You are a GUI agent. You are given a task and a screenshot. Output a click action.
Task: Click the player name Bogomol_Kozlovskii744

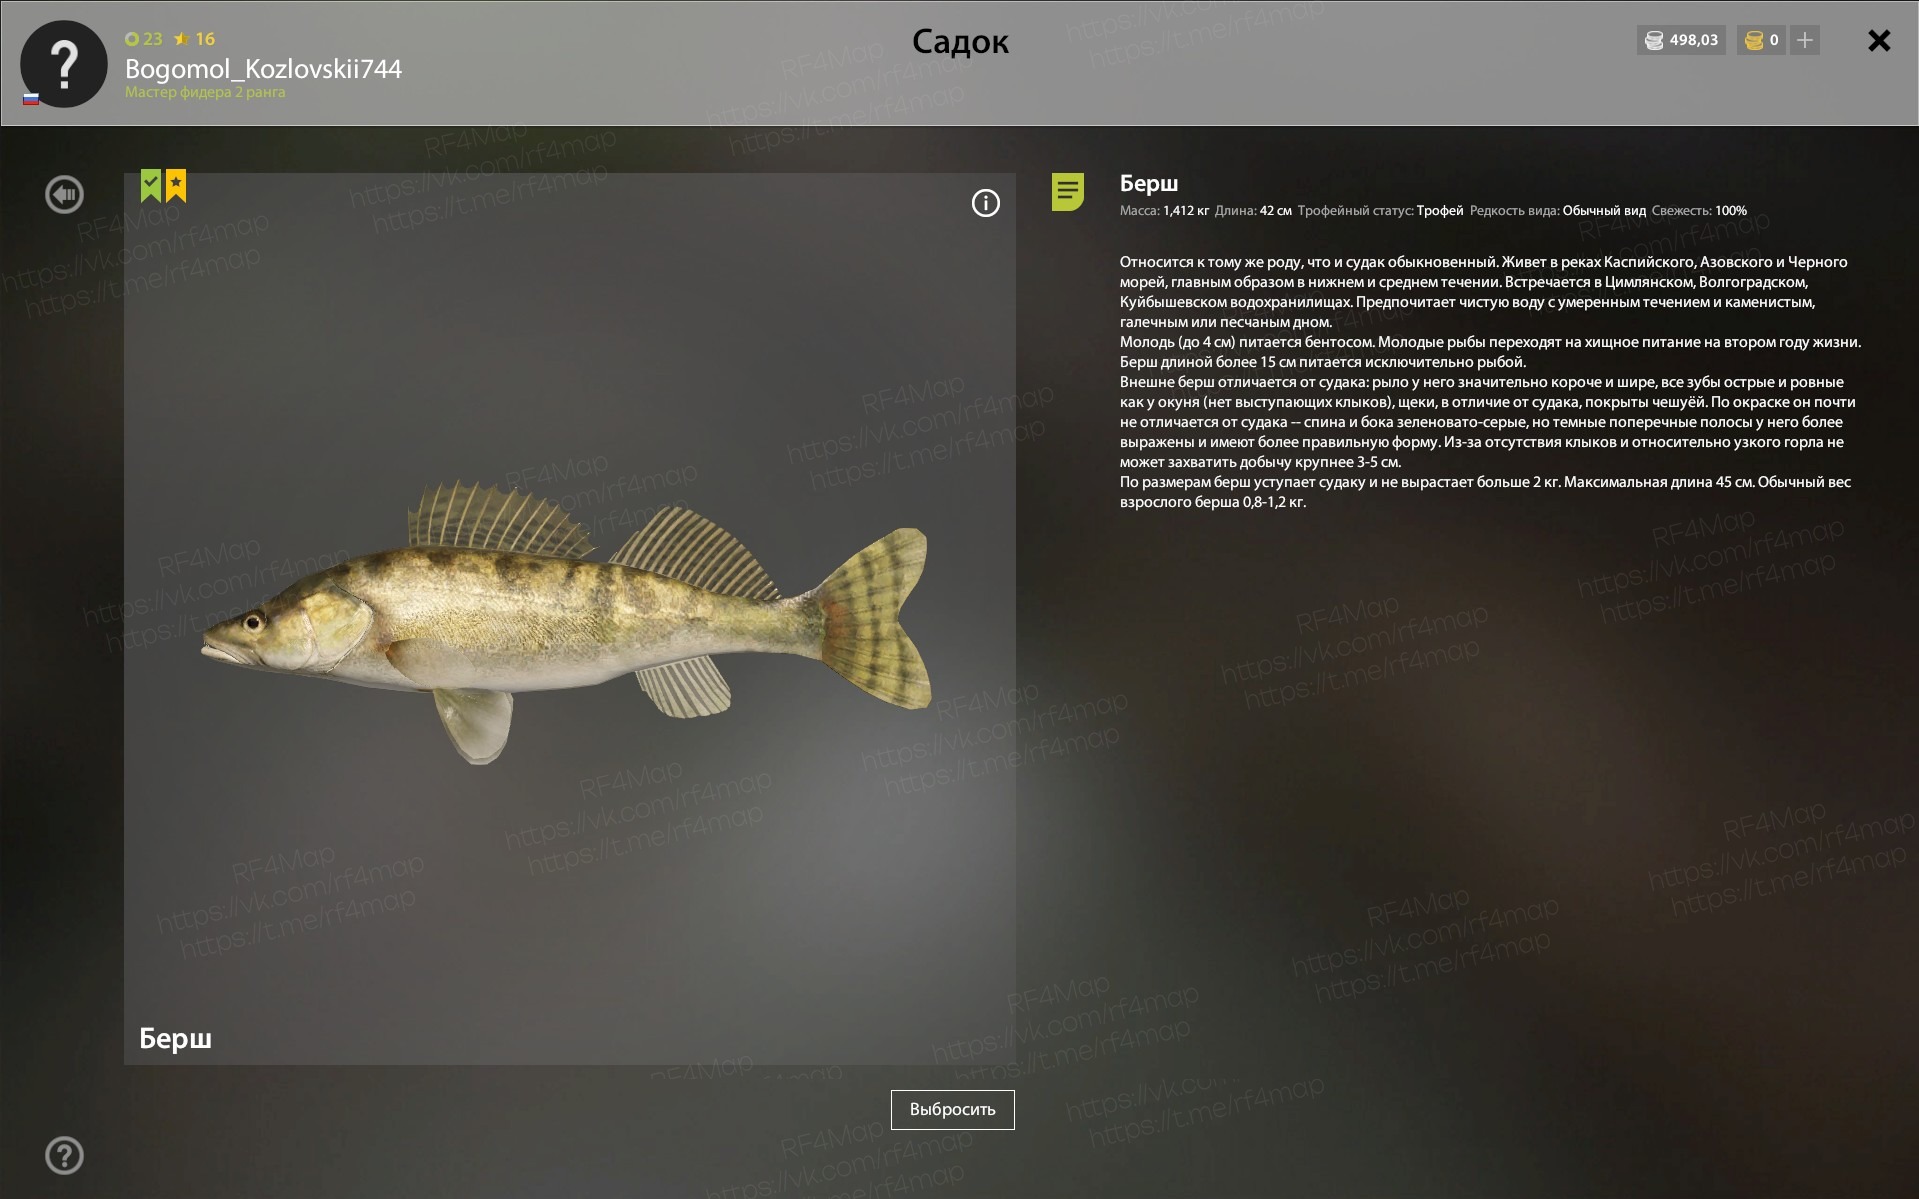point(263,68)
